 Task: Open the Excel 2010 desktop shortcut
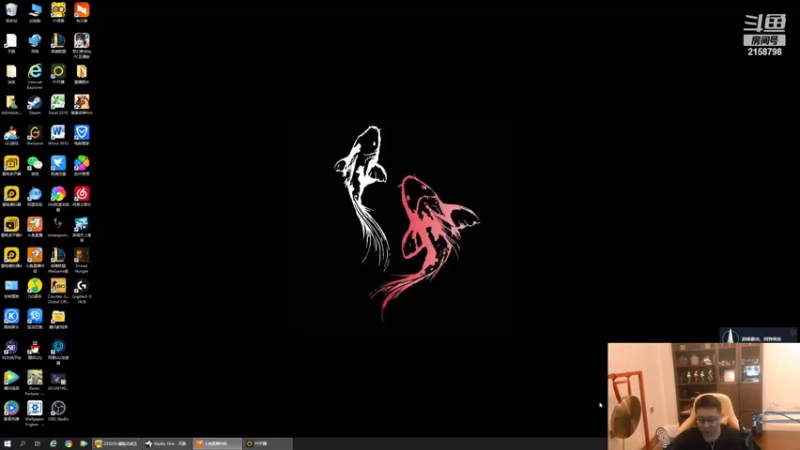click(x=58, y=105)
